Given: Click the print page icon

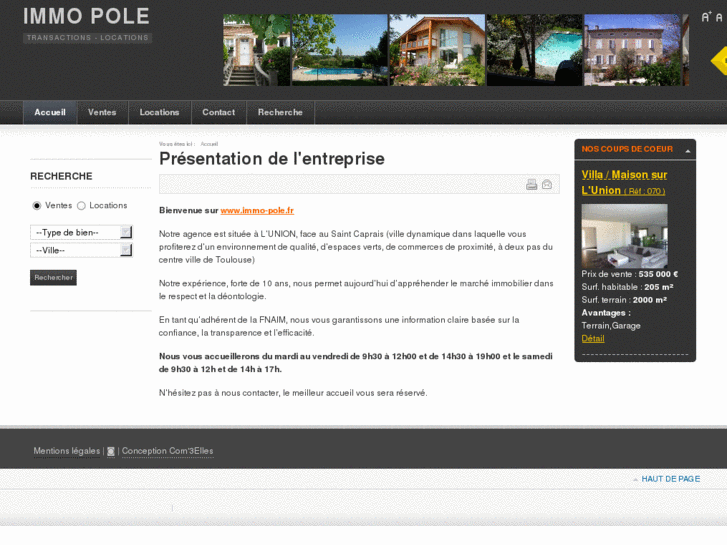Looking at the screenshot, I should 532,184.
